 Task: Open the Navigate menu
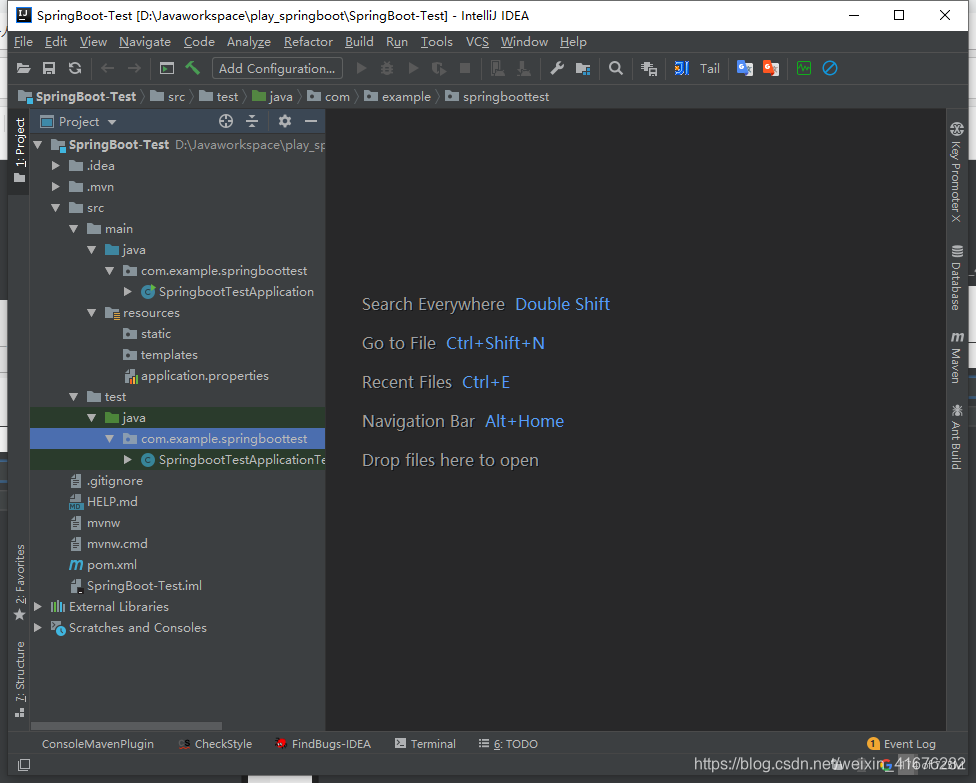[145, 42]
